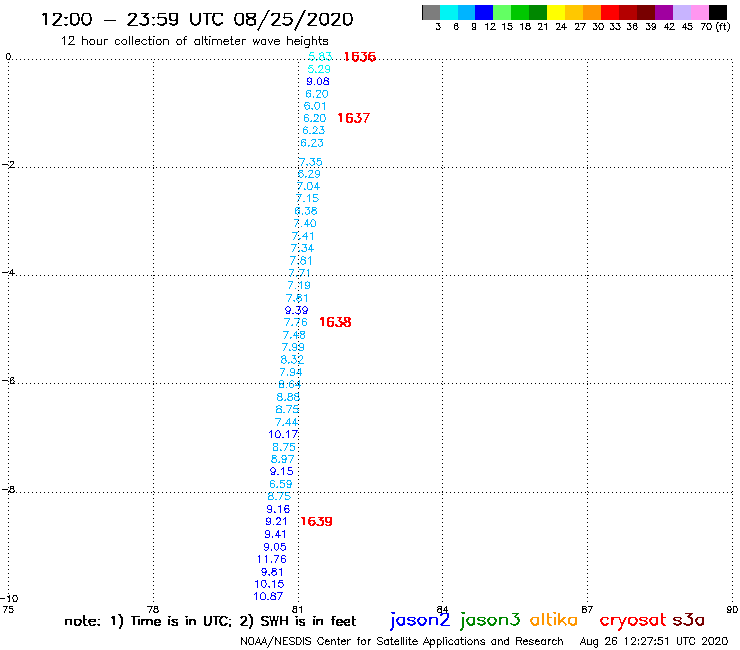Click the wave height value 7.48
This screenshot has height=650, width=740.
294,335
